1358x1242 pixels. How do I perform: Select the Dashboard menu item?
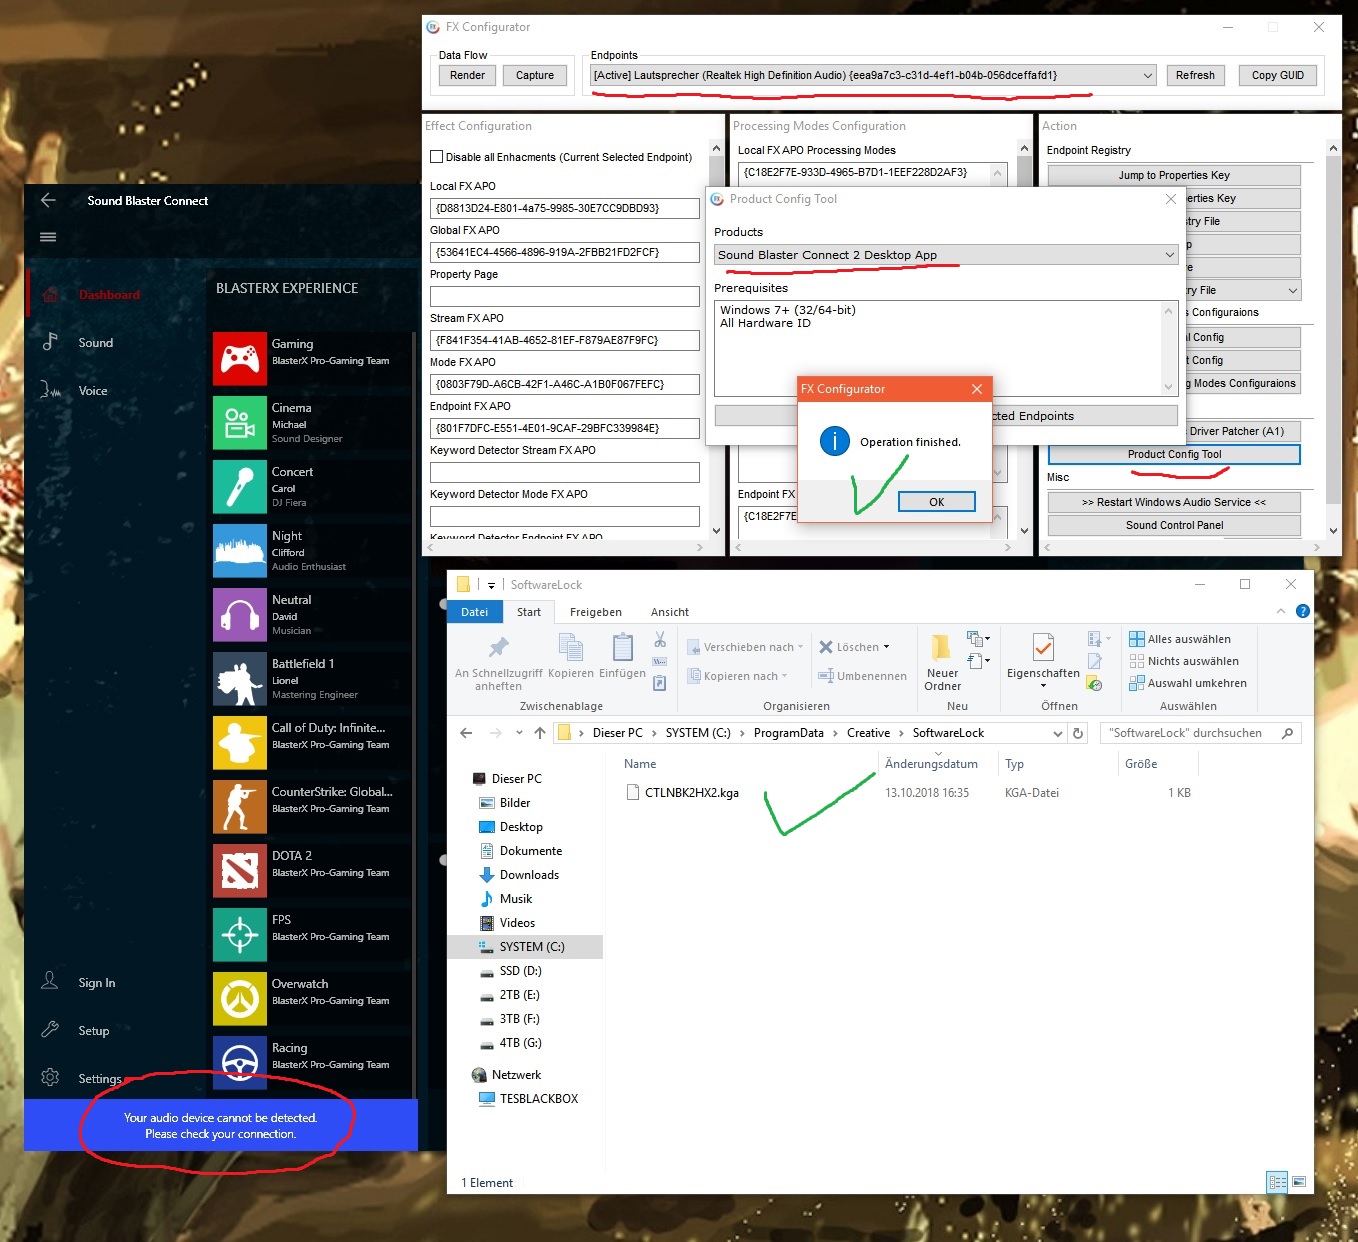(x=109, y=295)
